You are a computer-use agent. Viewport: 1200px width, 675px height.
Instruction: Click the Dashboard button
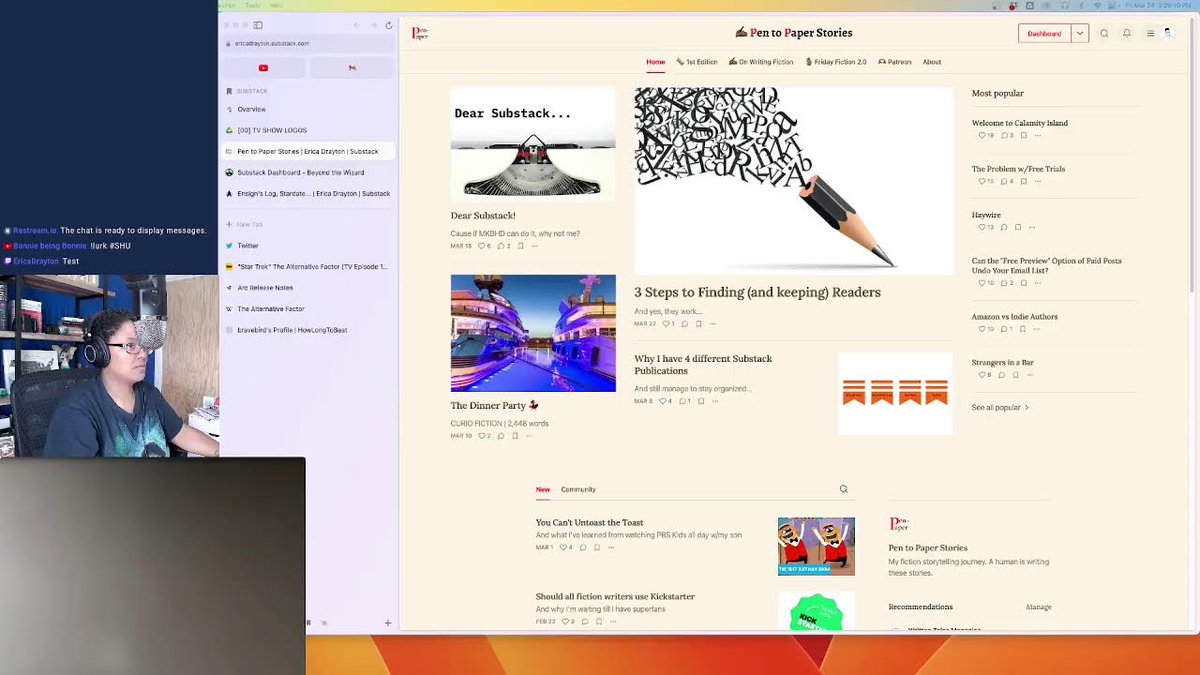point(1042,32)
